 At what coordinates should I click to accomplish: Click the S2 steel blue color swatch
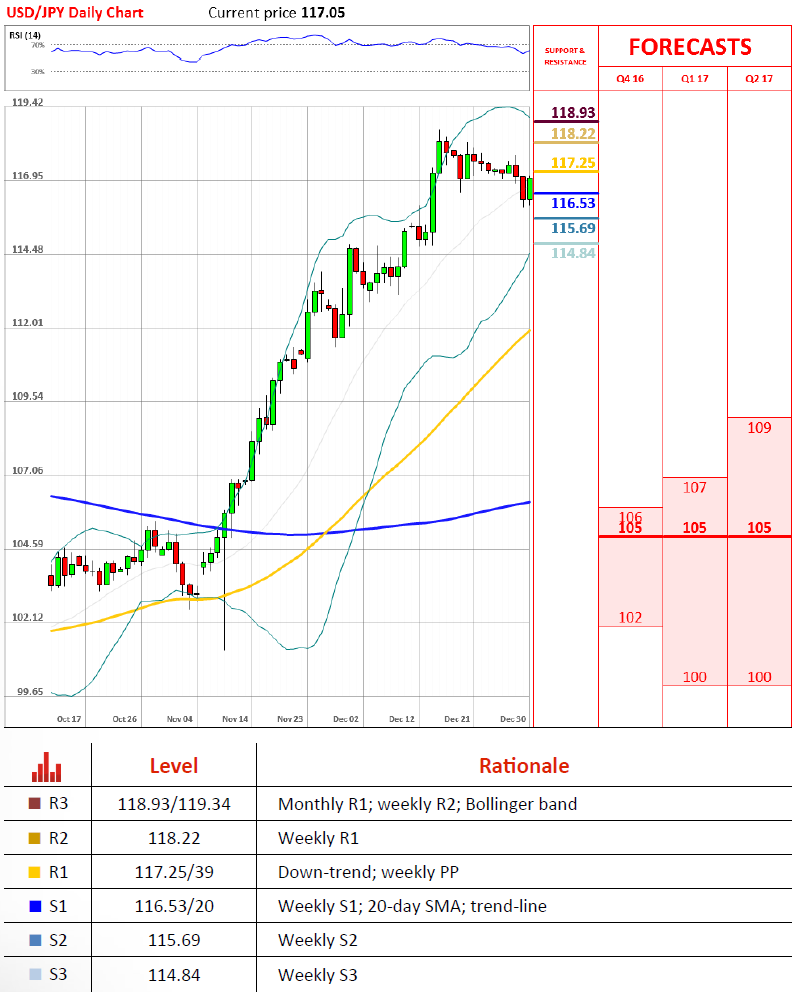pyautogui.click(x=35, y=940)
